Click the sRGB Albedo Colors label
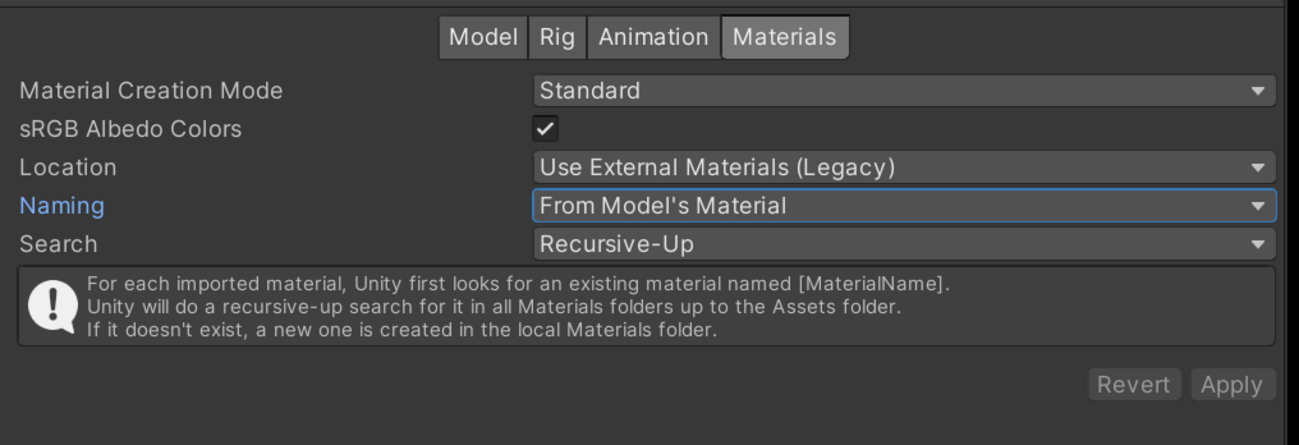The height and width of the screenshot is (445, 1299). (130, 129)
